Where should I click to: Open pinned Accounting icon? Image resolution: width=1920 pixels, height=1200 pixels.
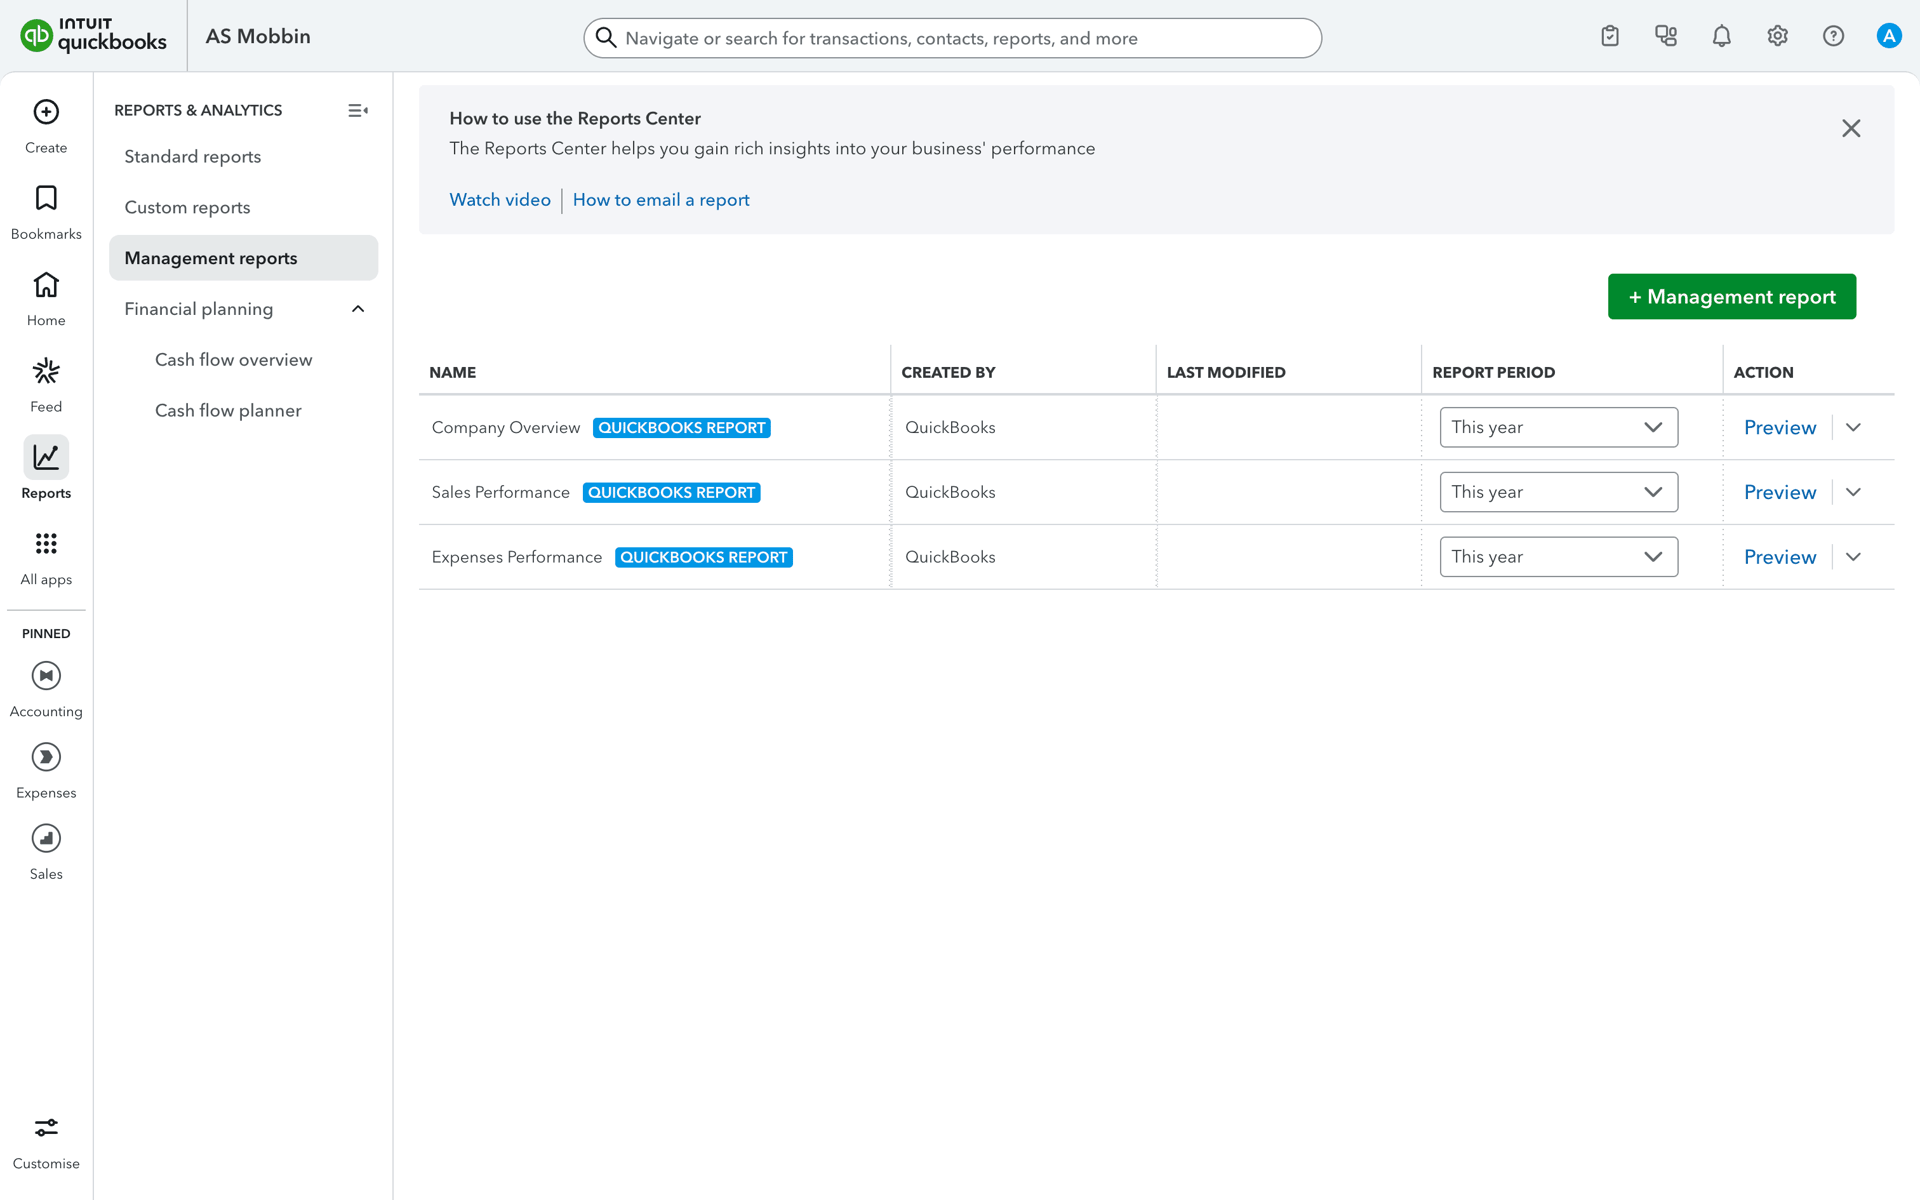coord(46,676)
